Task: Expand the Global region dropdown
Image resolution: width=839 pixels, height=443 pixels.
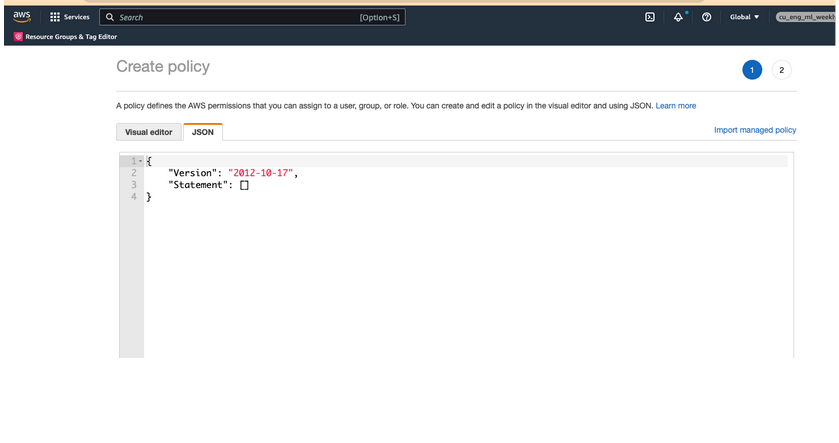Action: click(744, 17)
